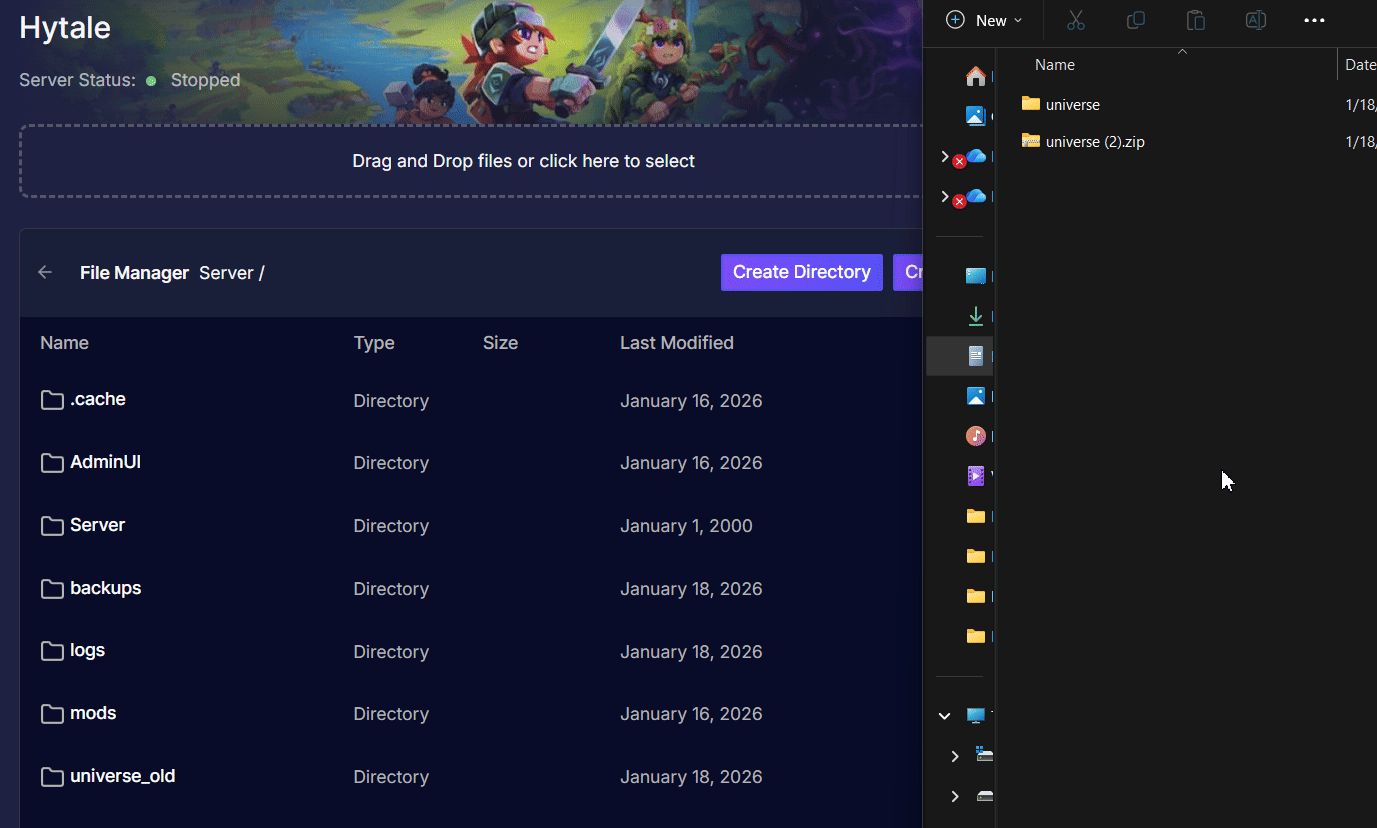The height and width of the screenshot is (828, 1377).
Task: Open the See more three-dots menu
Action: coord(1314,20)
